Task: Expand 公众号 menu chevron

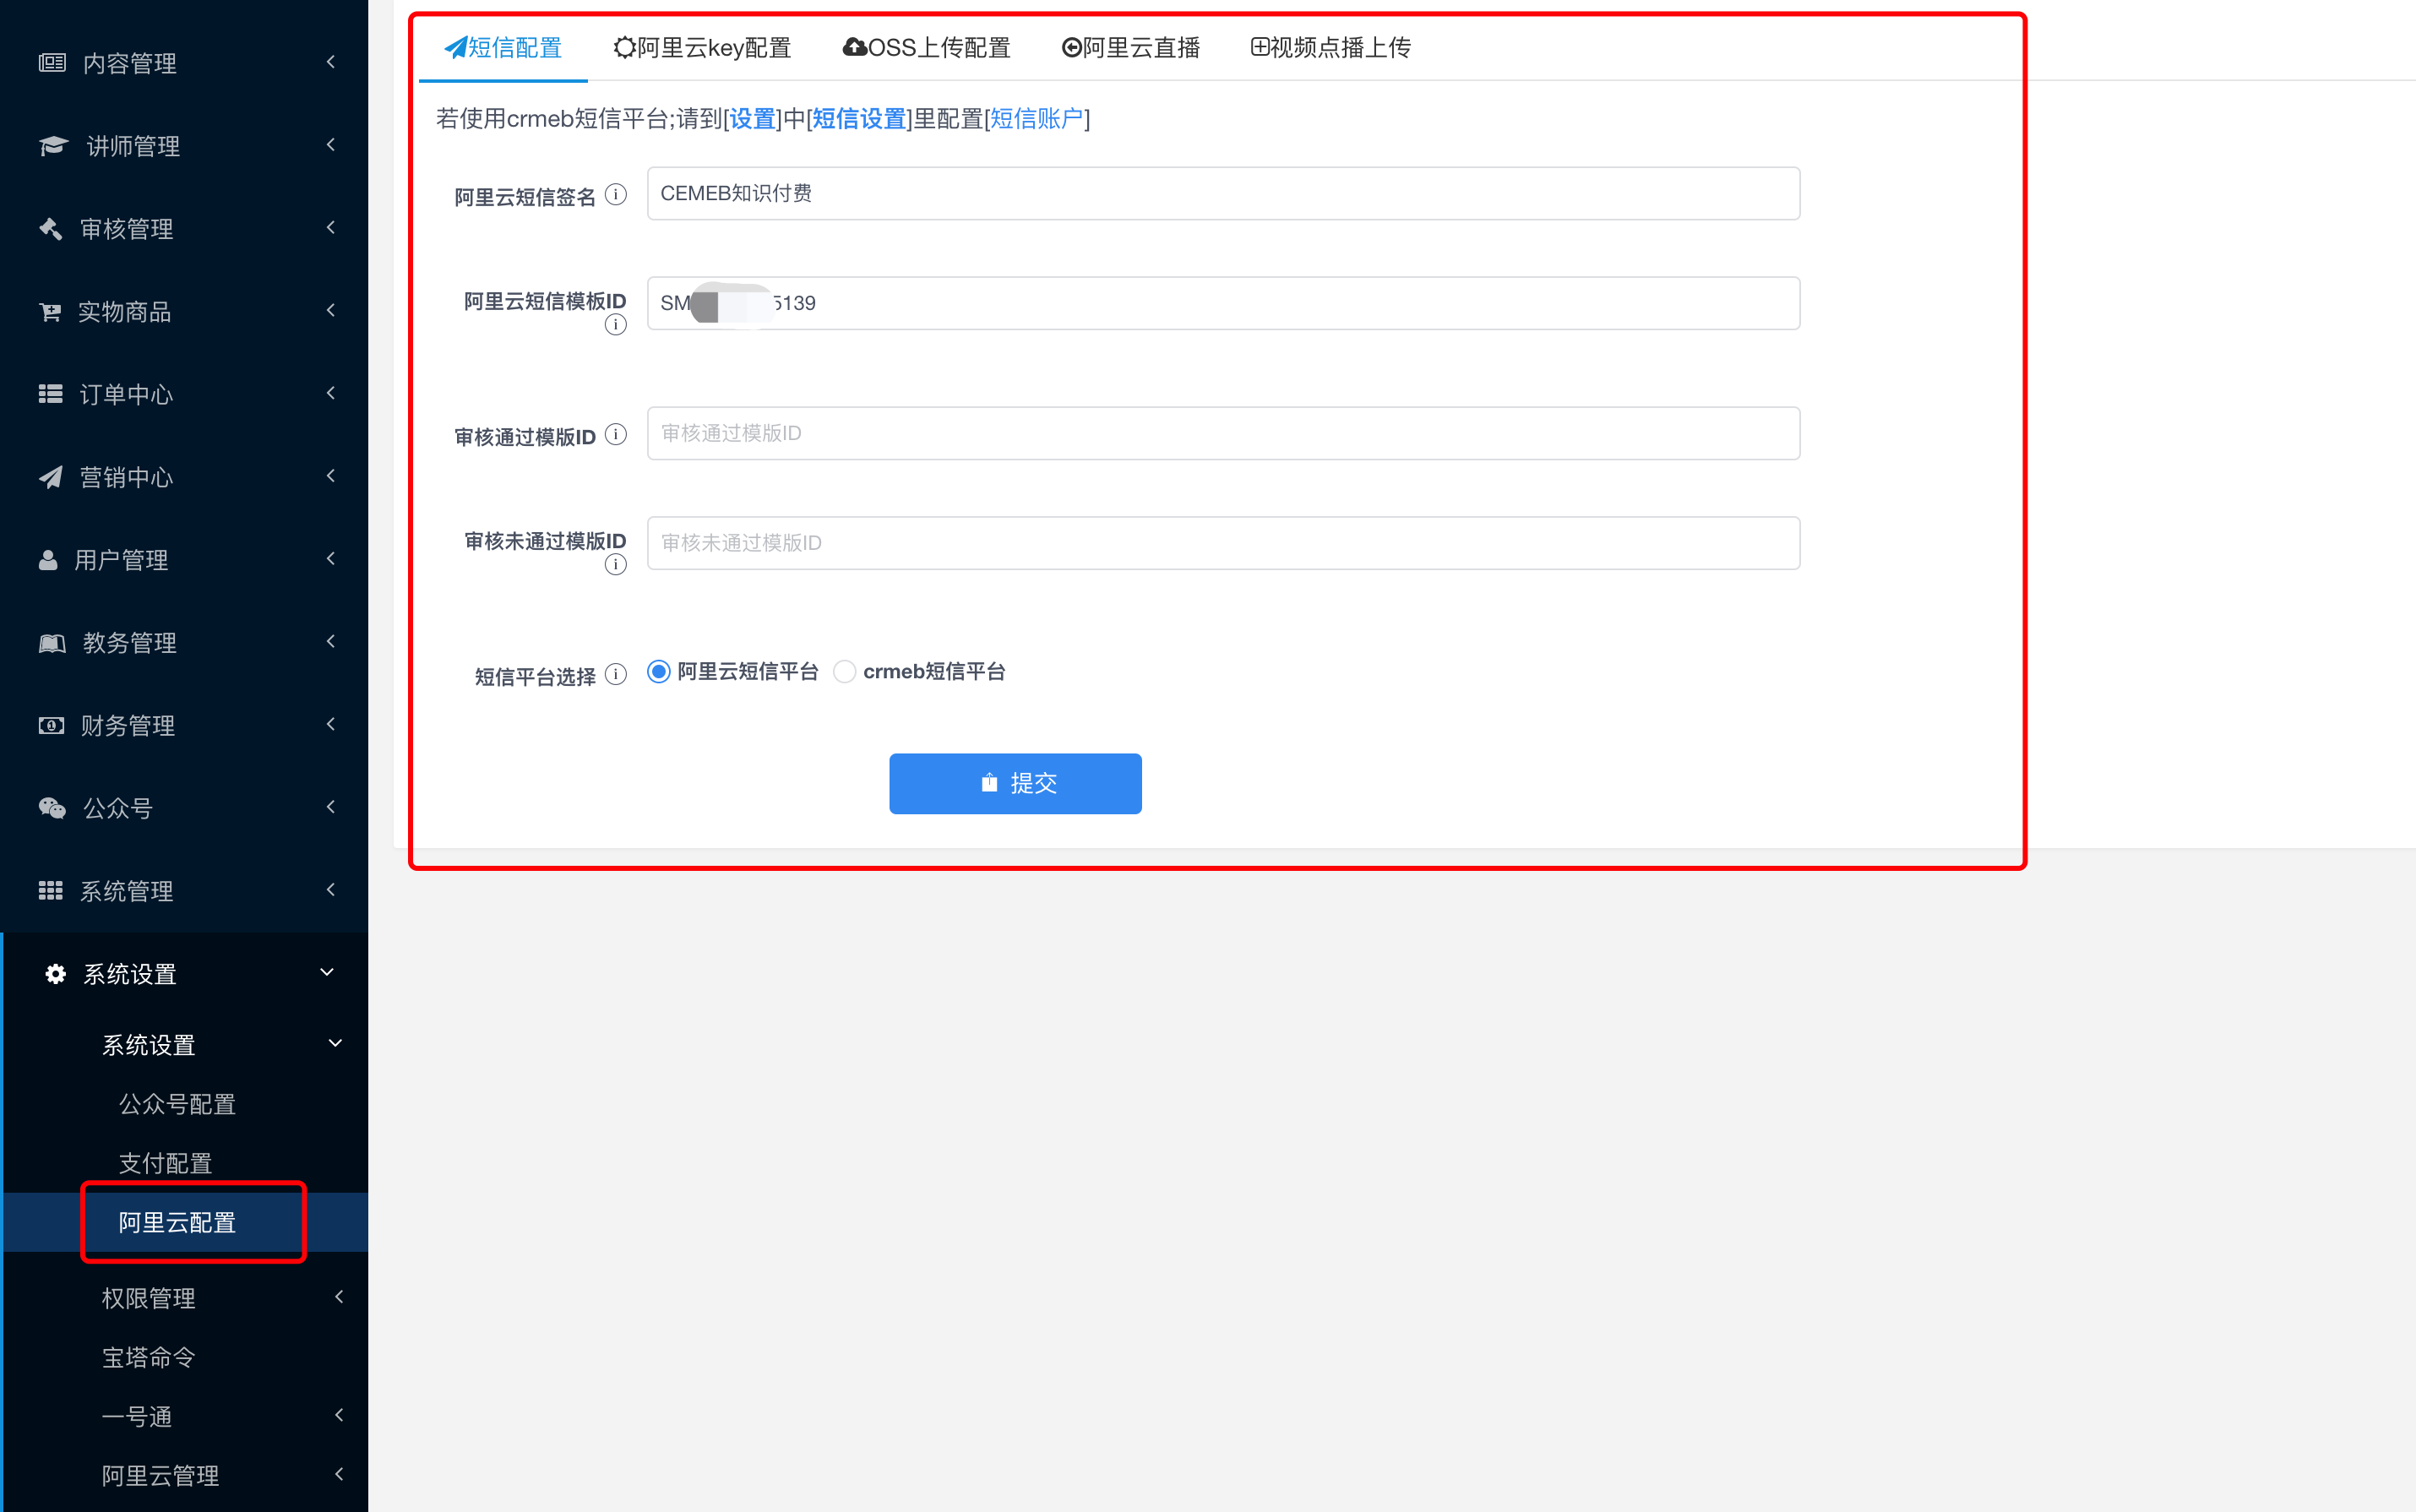Action: (x=331, y=807)
